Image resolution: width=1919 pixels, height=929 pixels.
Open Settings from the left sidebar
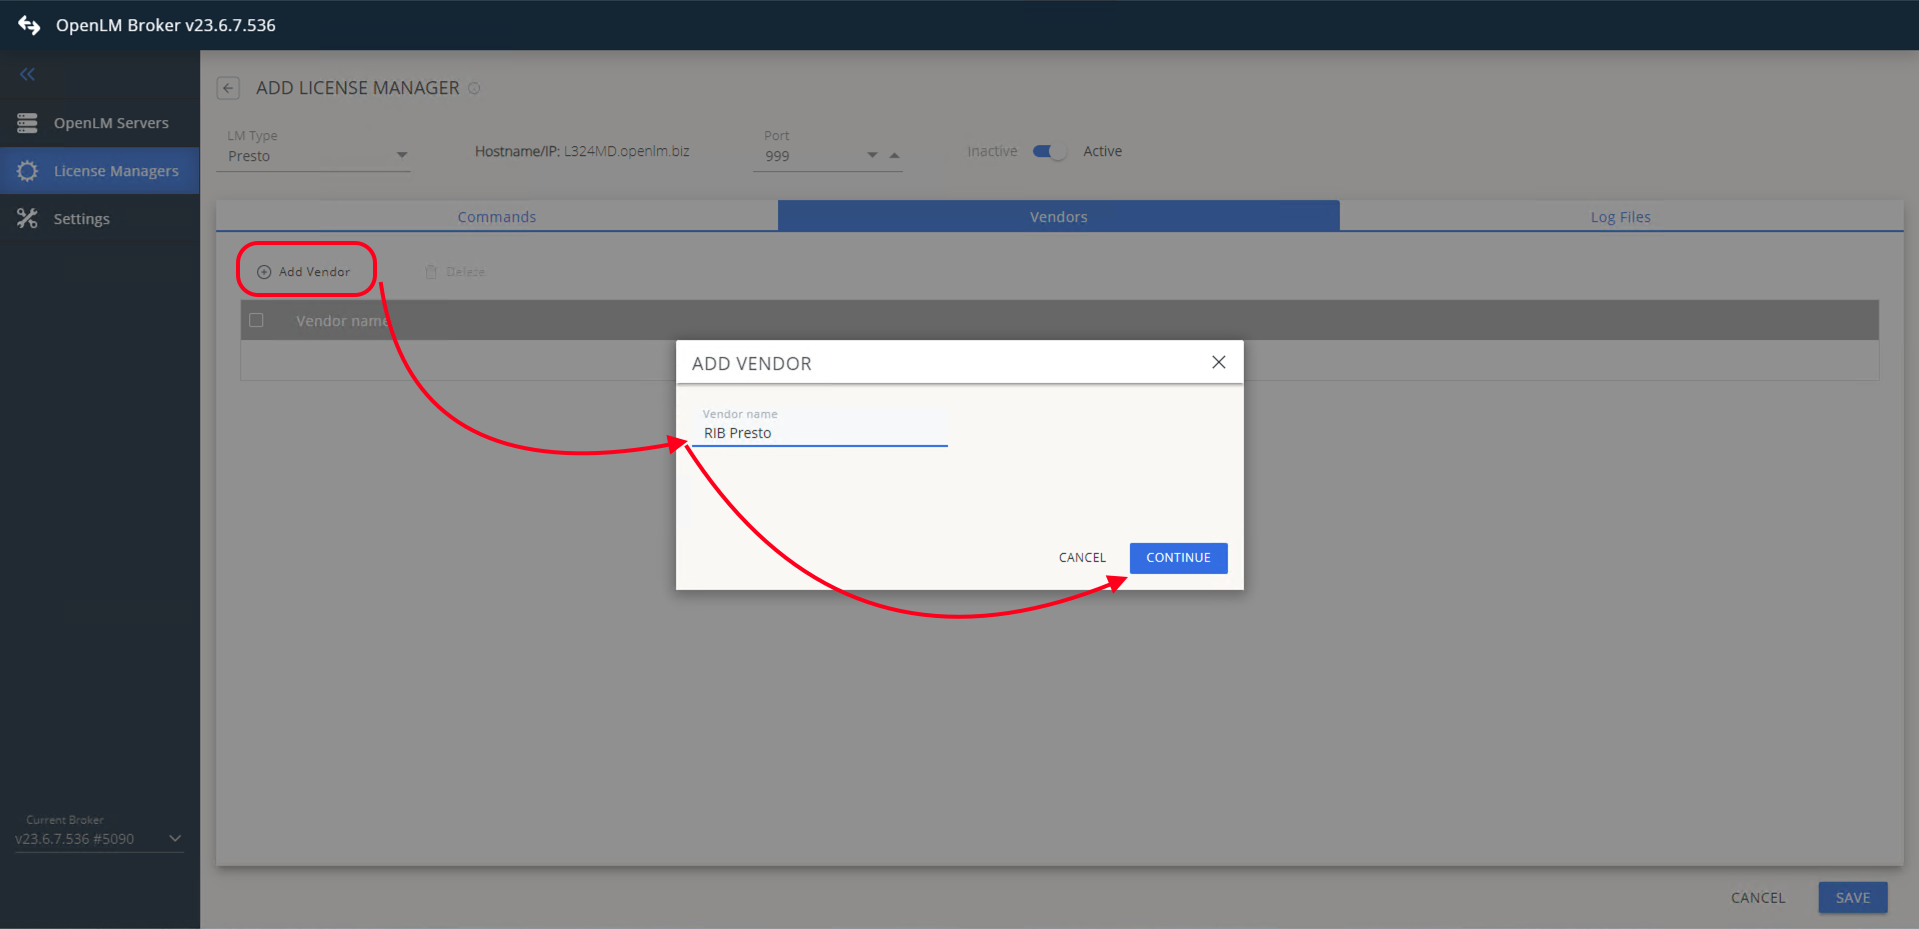pyautogui.click(x=81, y=218)
